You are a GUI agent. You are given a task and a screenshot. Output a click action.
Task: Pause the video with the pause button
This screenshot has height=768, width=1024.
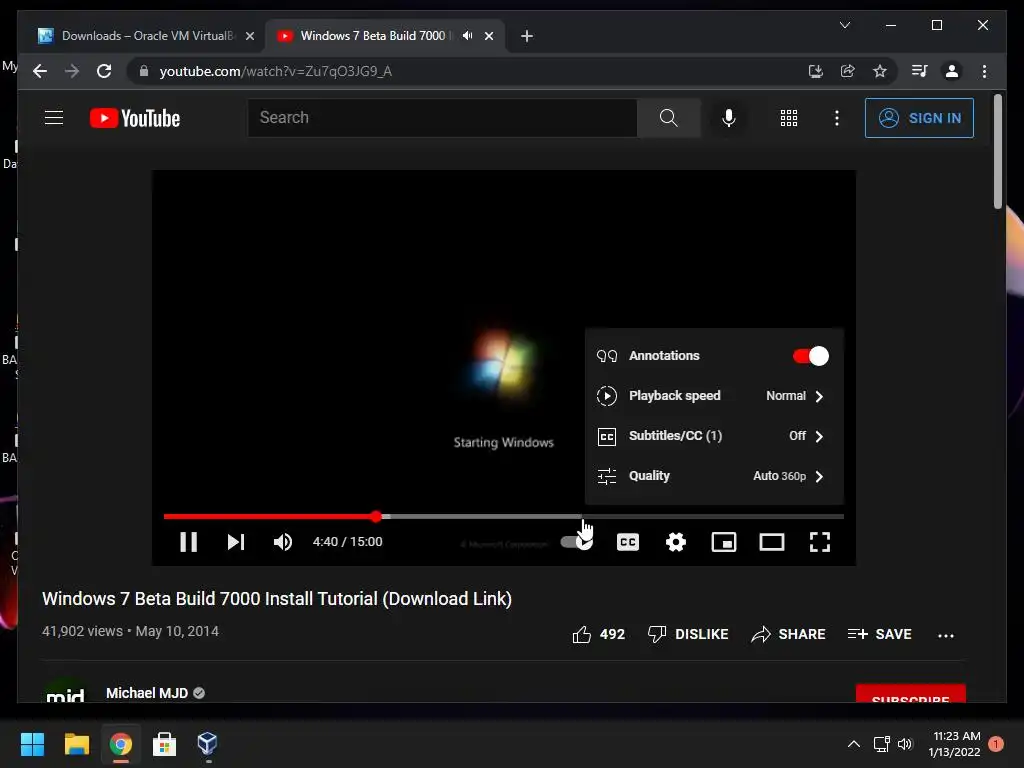(x=188, y=542)
